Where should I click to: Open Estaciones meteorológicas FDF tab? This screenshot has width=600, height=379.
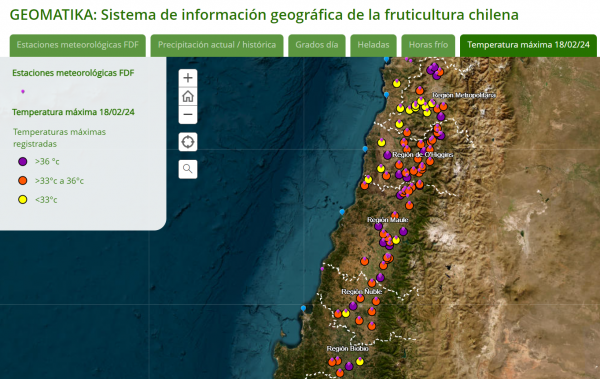(x=78, y=45)
